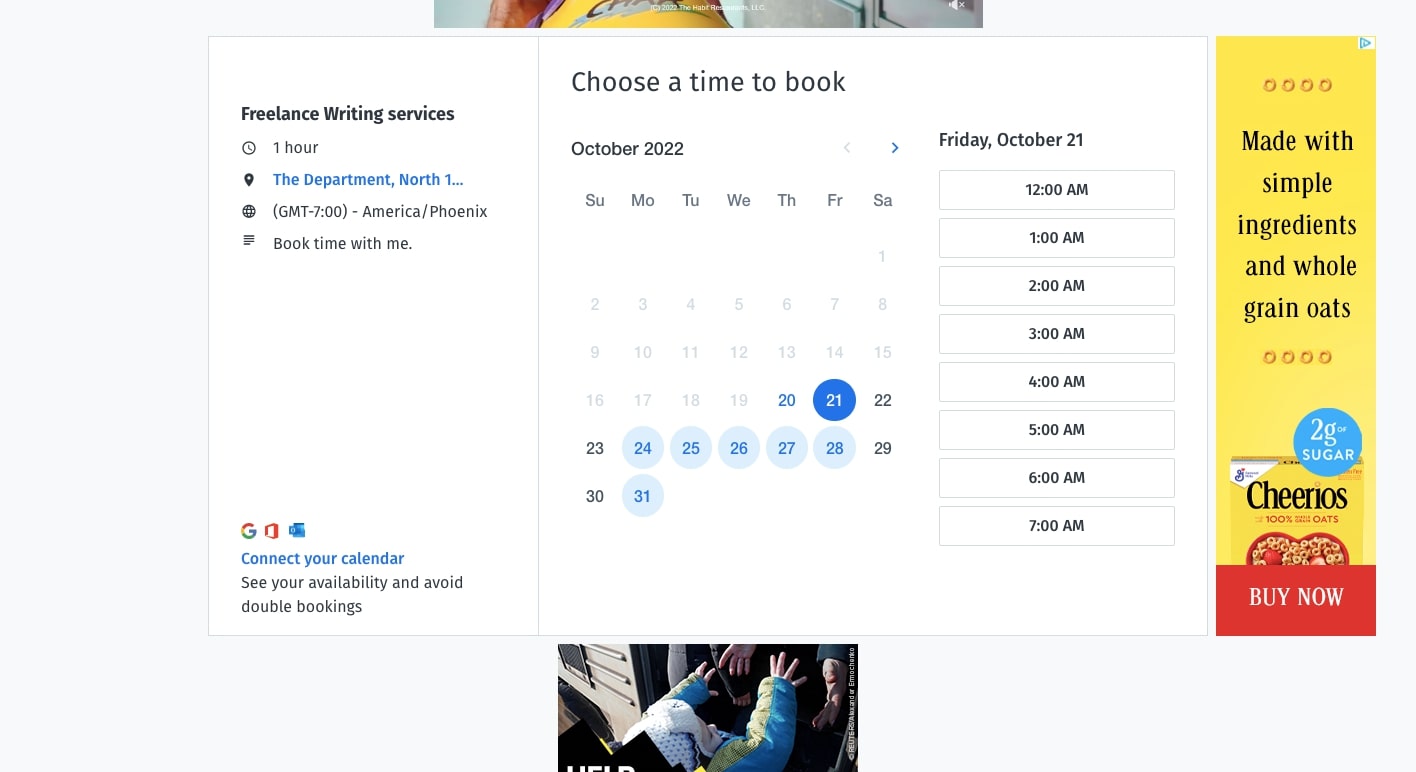Select October 21 on the calendar
This screenshot has height=772, width=1416.
tap(834, 400)
